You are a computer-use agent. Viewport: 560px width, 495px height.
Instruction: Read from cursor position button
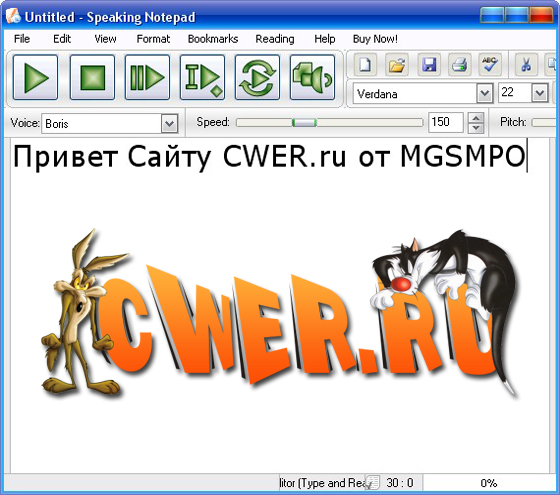pos(202,77)
